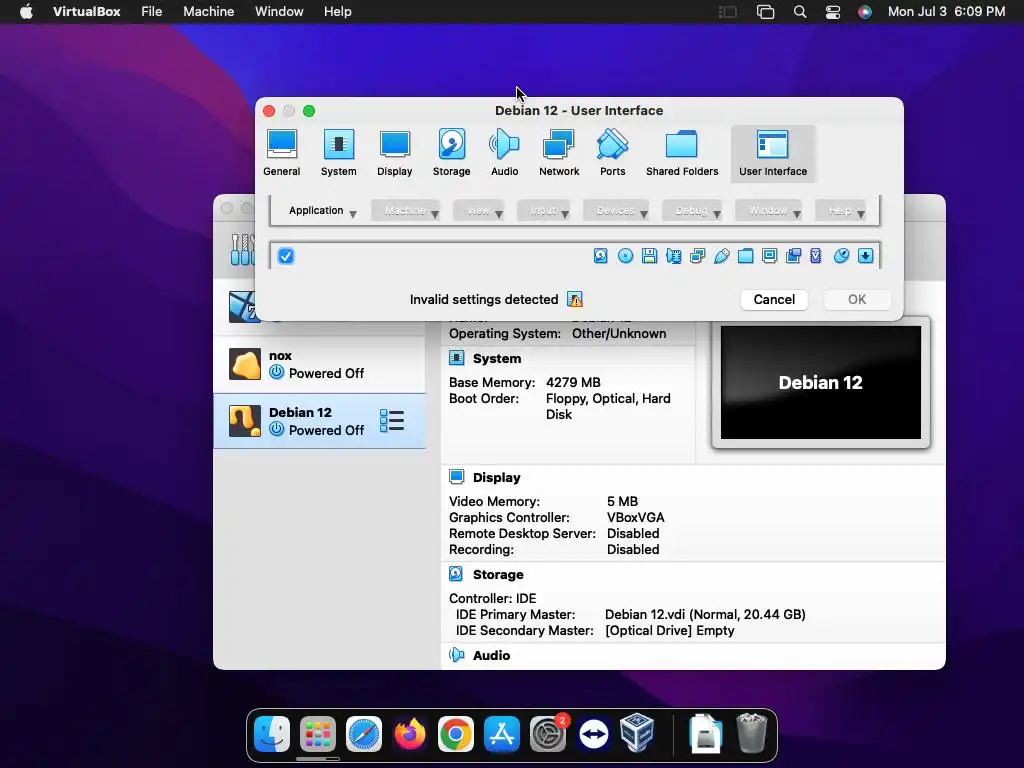
Task: Open the Storage settings section in toolbar
Action: [x=451, y=153]
